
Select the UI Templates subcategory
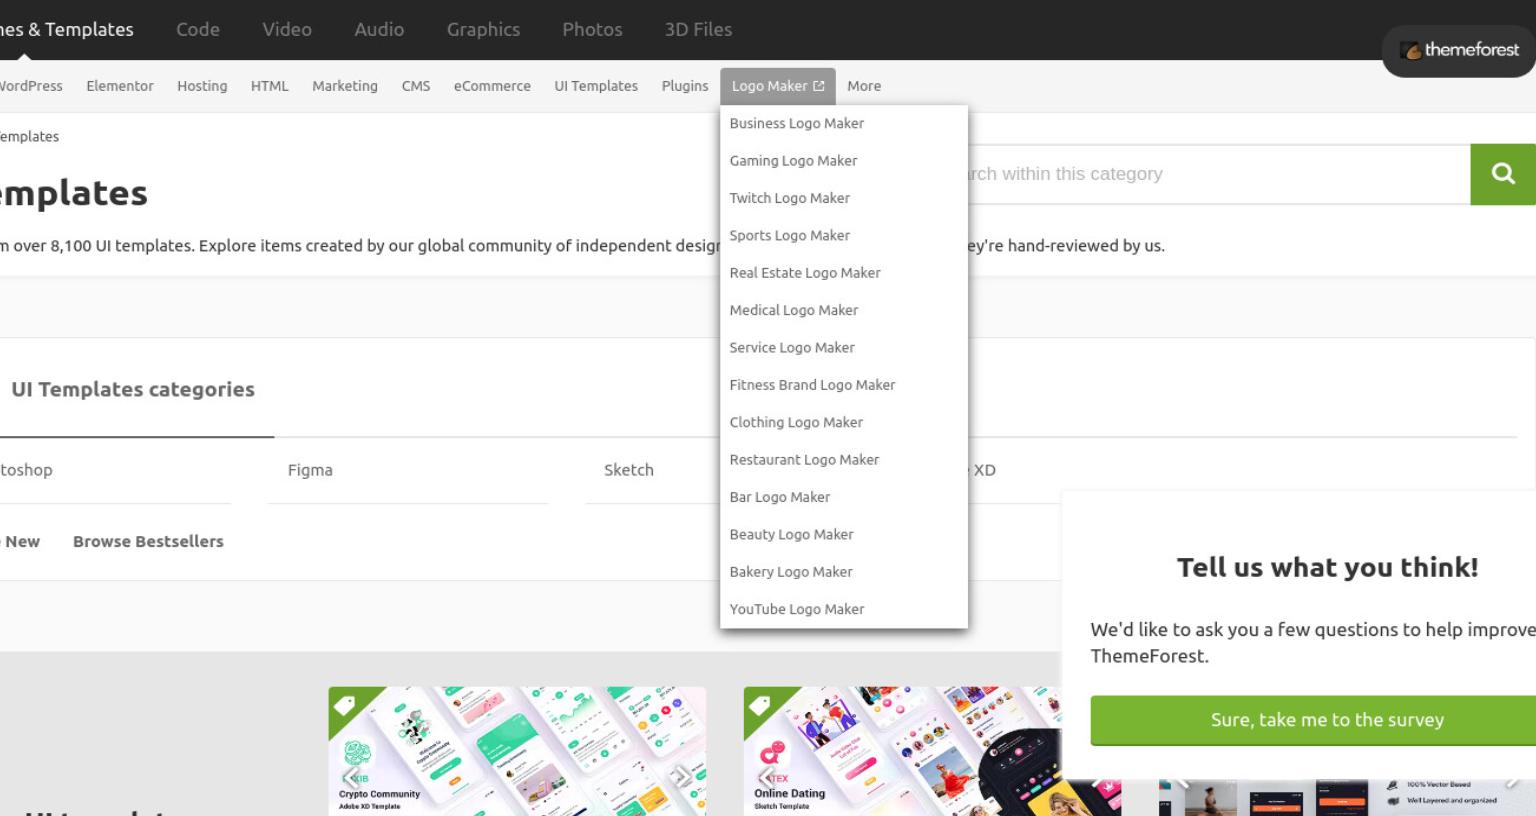pyautogui.click(x=596, y=86)
